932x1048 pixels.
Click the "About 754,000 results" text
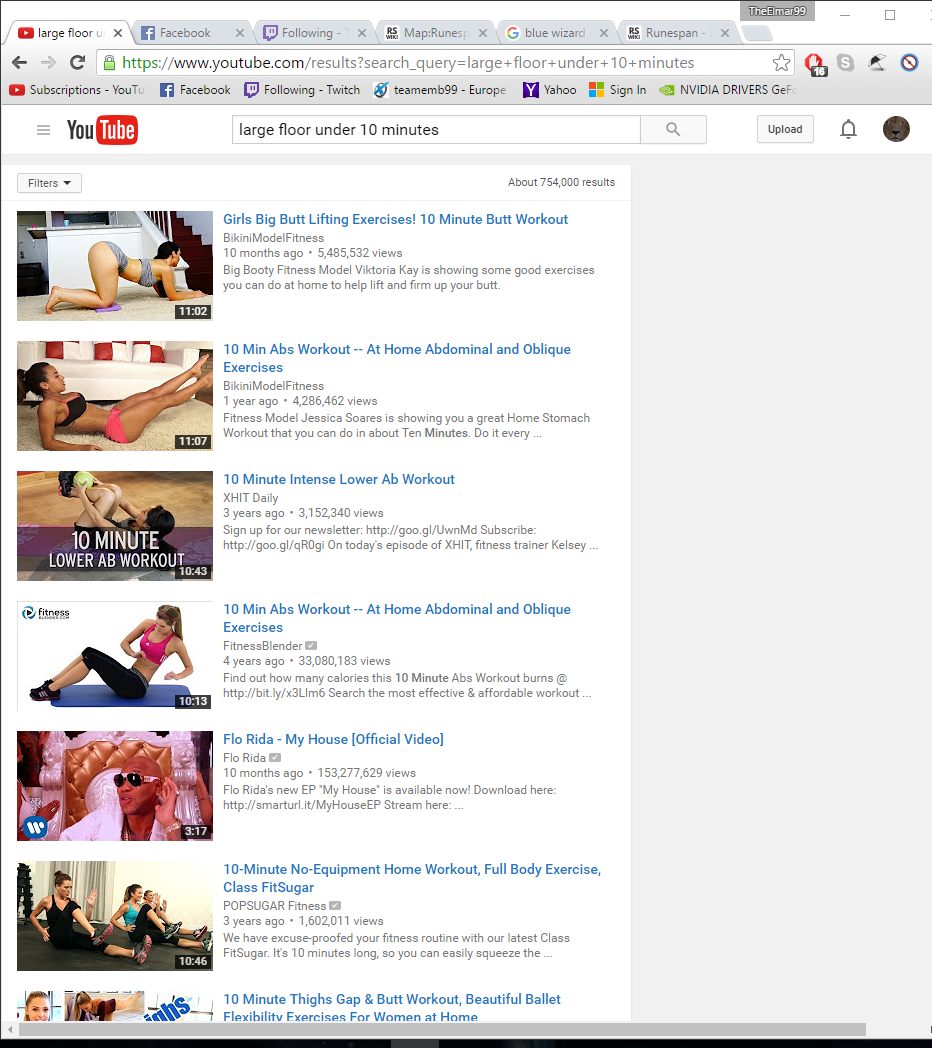coord(561,182)
